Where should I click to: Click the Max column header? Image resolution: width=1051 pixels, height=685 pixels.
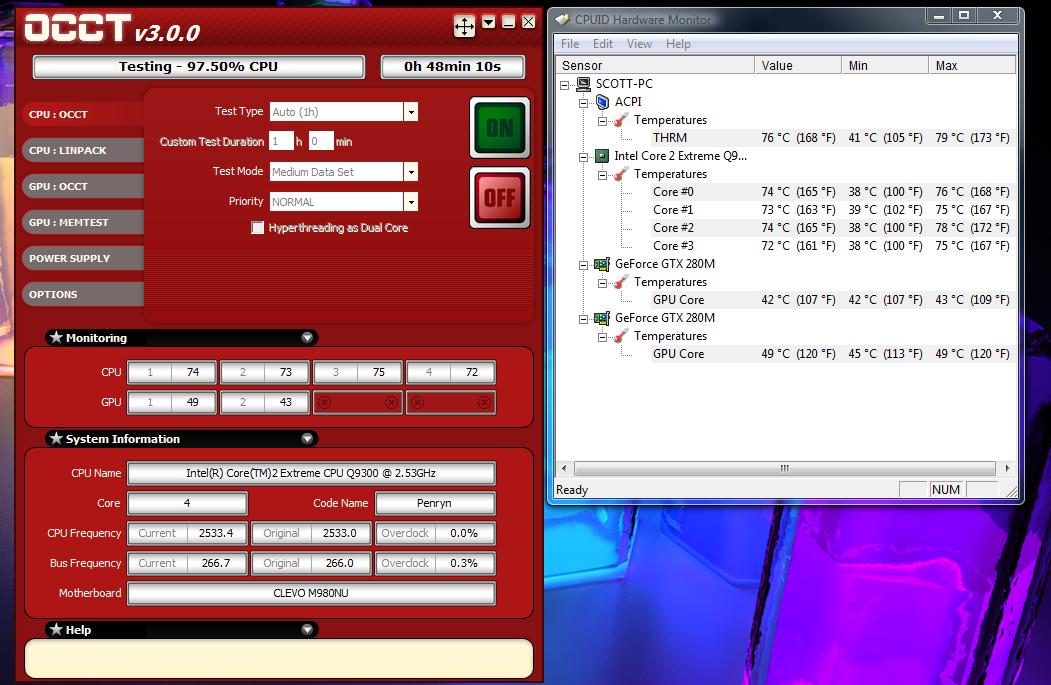click(972, 65)
